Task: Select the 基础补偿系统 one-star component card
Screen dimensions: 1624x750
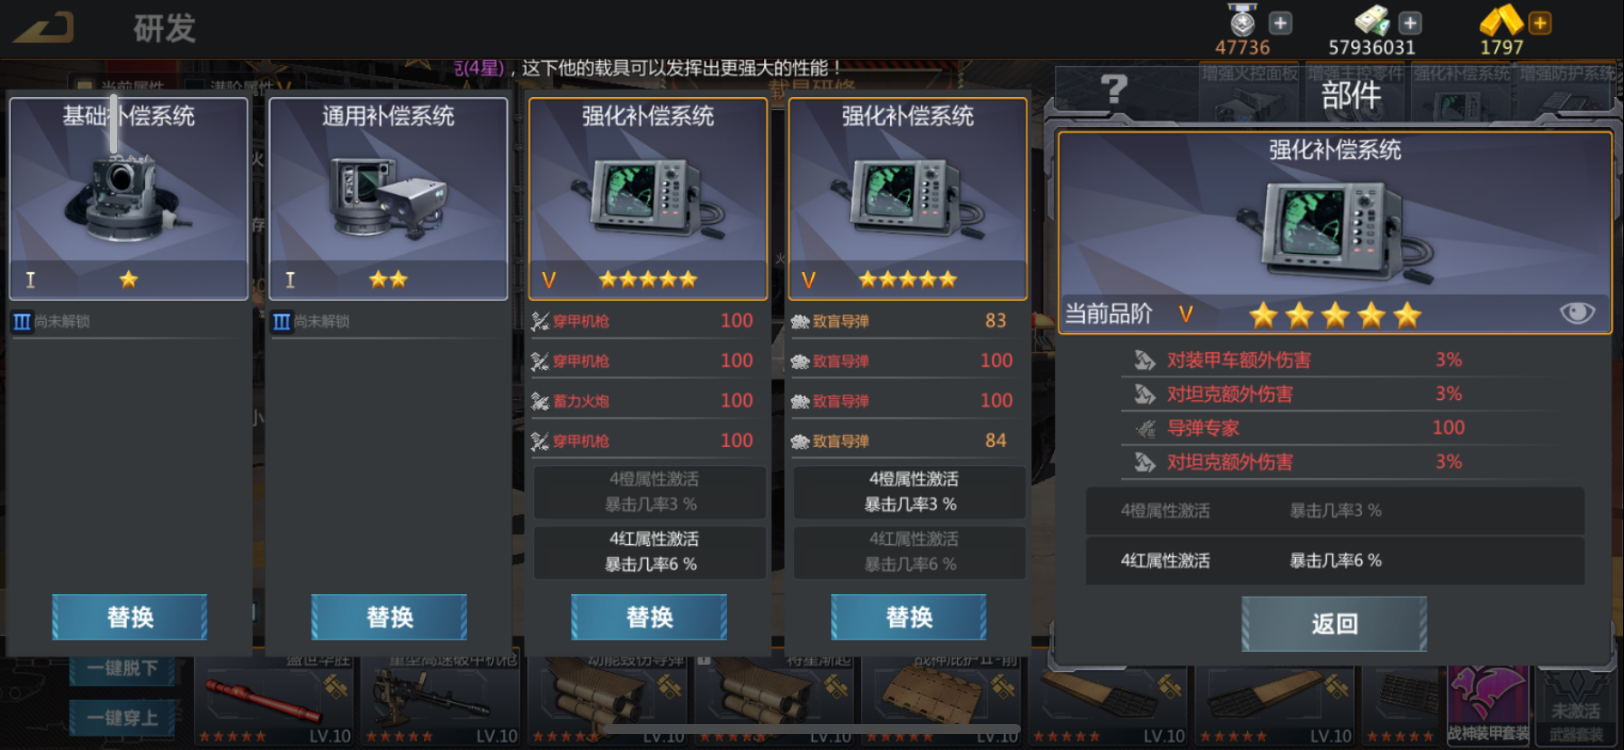Action: pos(129,198)
